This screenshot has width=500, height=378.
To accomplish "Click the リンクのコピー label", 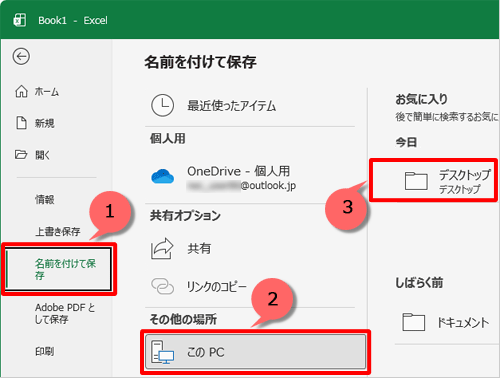I will 217,286.
